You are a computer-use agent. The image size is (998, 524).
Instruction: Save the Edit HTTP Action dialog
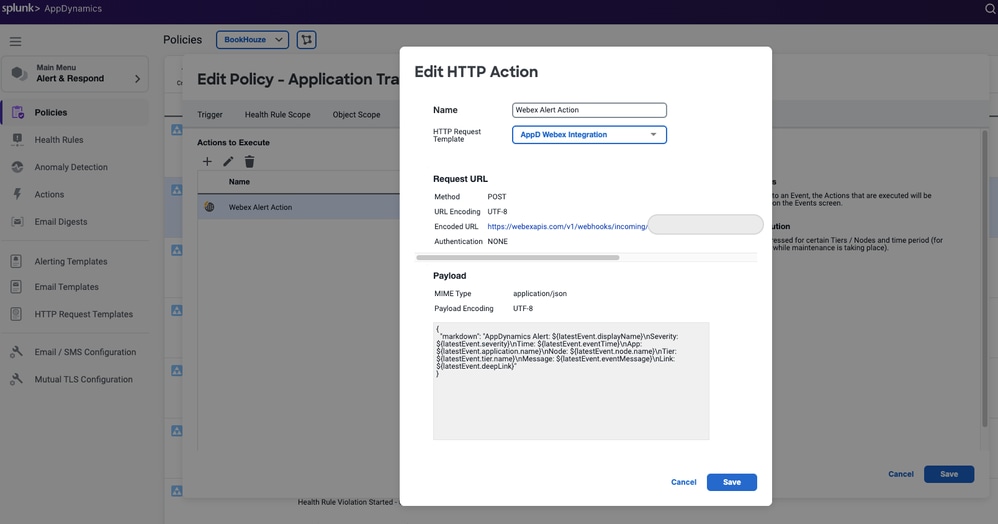click(731, 482)
